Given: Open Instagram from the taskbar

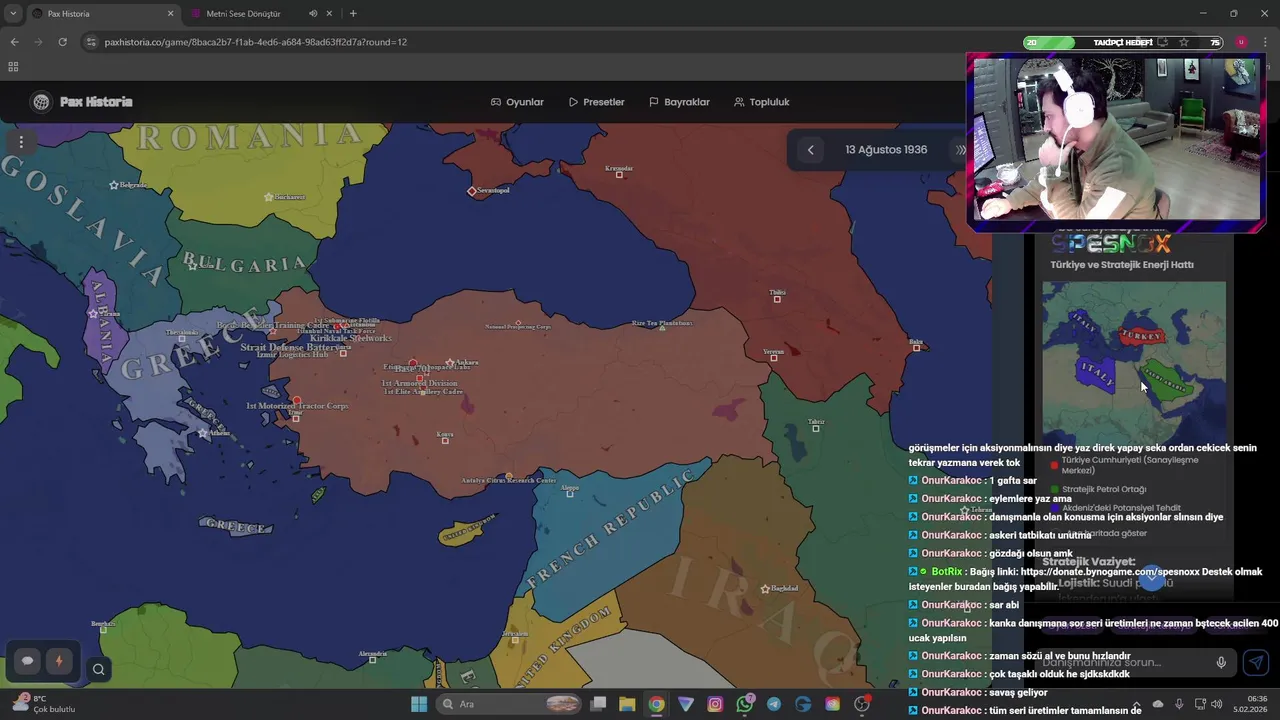Looking at the screenshot, I should click(x=715, y=704).
